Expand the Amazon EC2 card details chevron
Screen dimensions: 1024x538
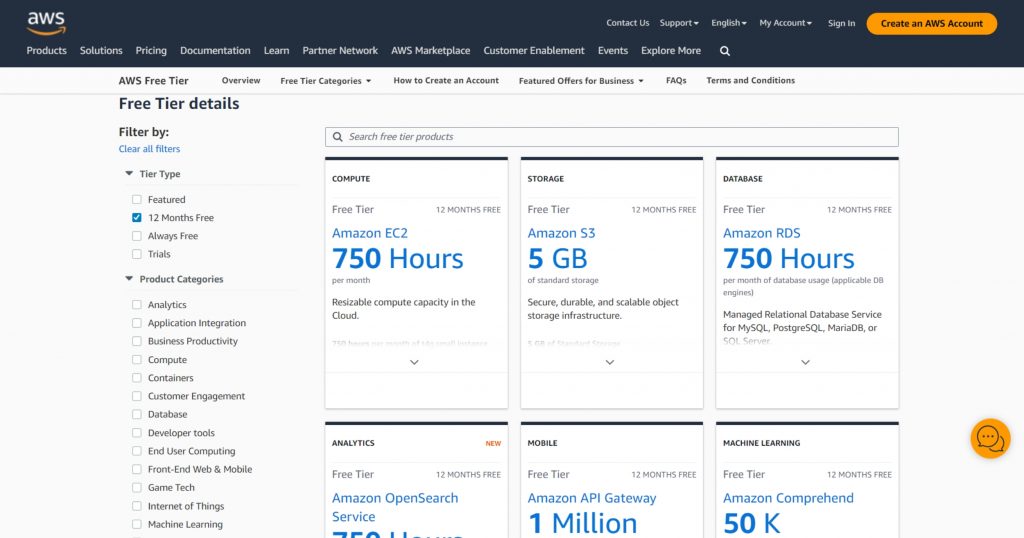pos(414,362)
